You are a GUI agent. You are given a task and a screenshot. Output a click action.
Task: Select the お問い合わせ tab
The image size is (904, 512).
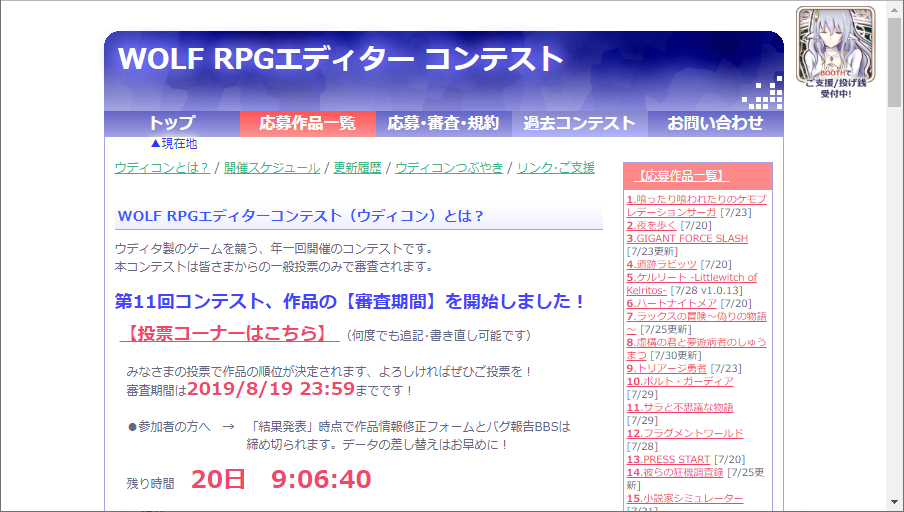(715, 123)
